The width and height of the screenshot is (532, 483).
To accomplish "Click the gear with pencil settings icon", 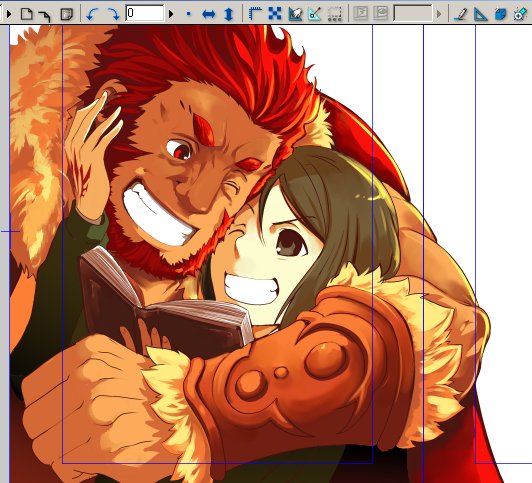I will click(x=520, y=14).
